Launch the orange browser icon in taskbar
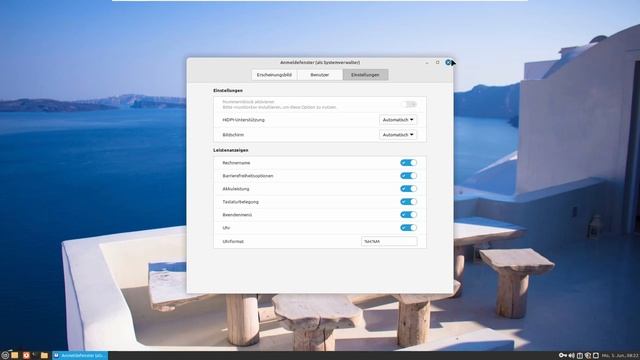This screenshot has height=360, width=640. pos(26,356)
